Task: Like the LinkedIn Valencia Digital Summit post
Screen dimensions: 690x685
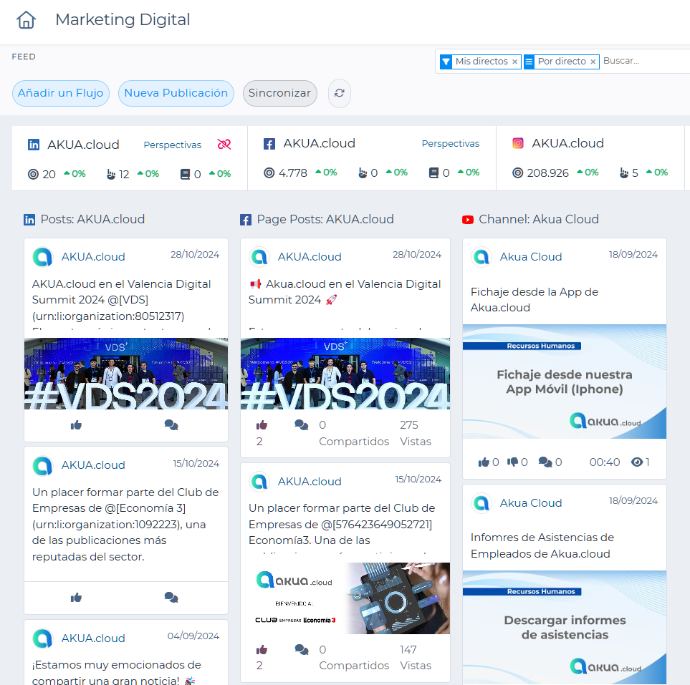Action: tap(76, 424)
